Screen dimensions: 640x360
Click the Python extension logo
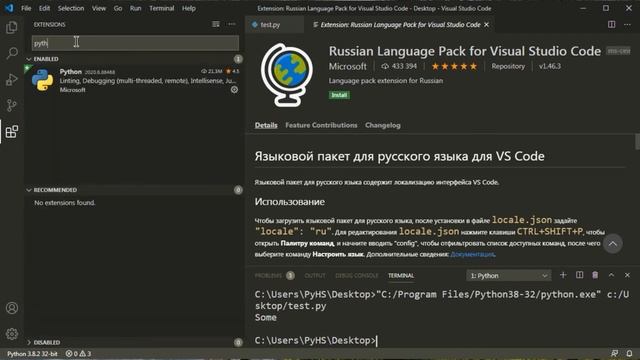[x=42, y=80]
